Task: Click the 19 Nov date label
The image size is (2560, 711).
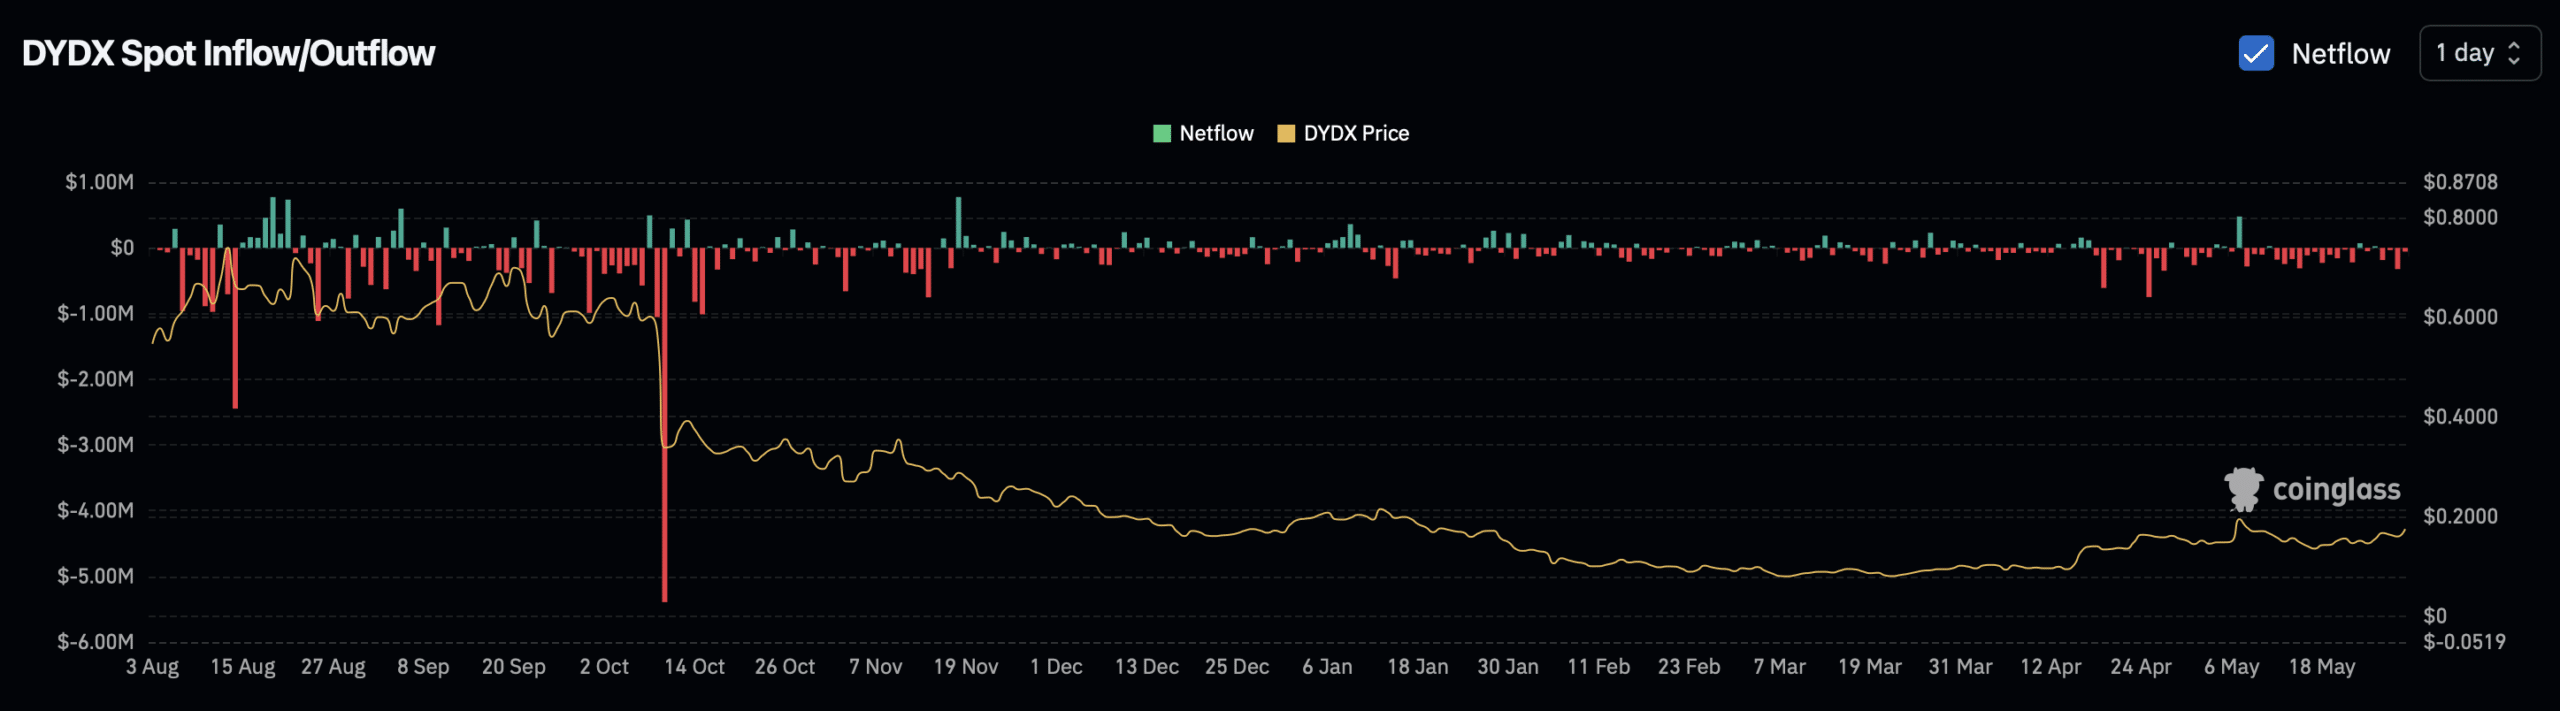Action: click(966, 667)
